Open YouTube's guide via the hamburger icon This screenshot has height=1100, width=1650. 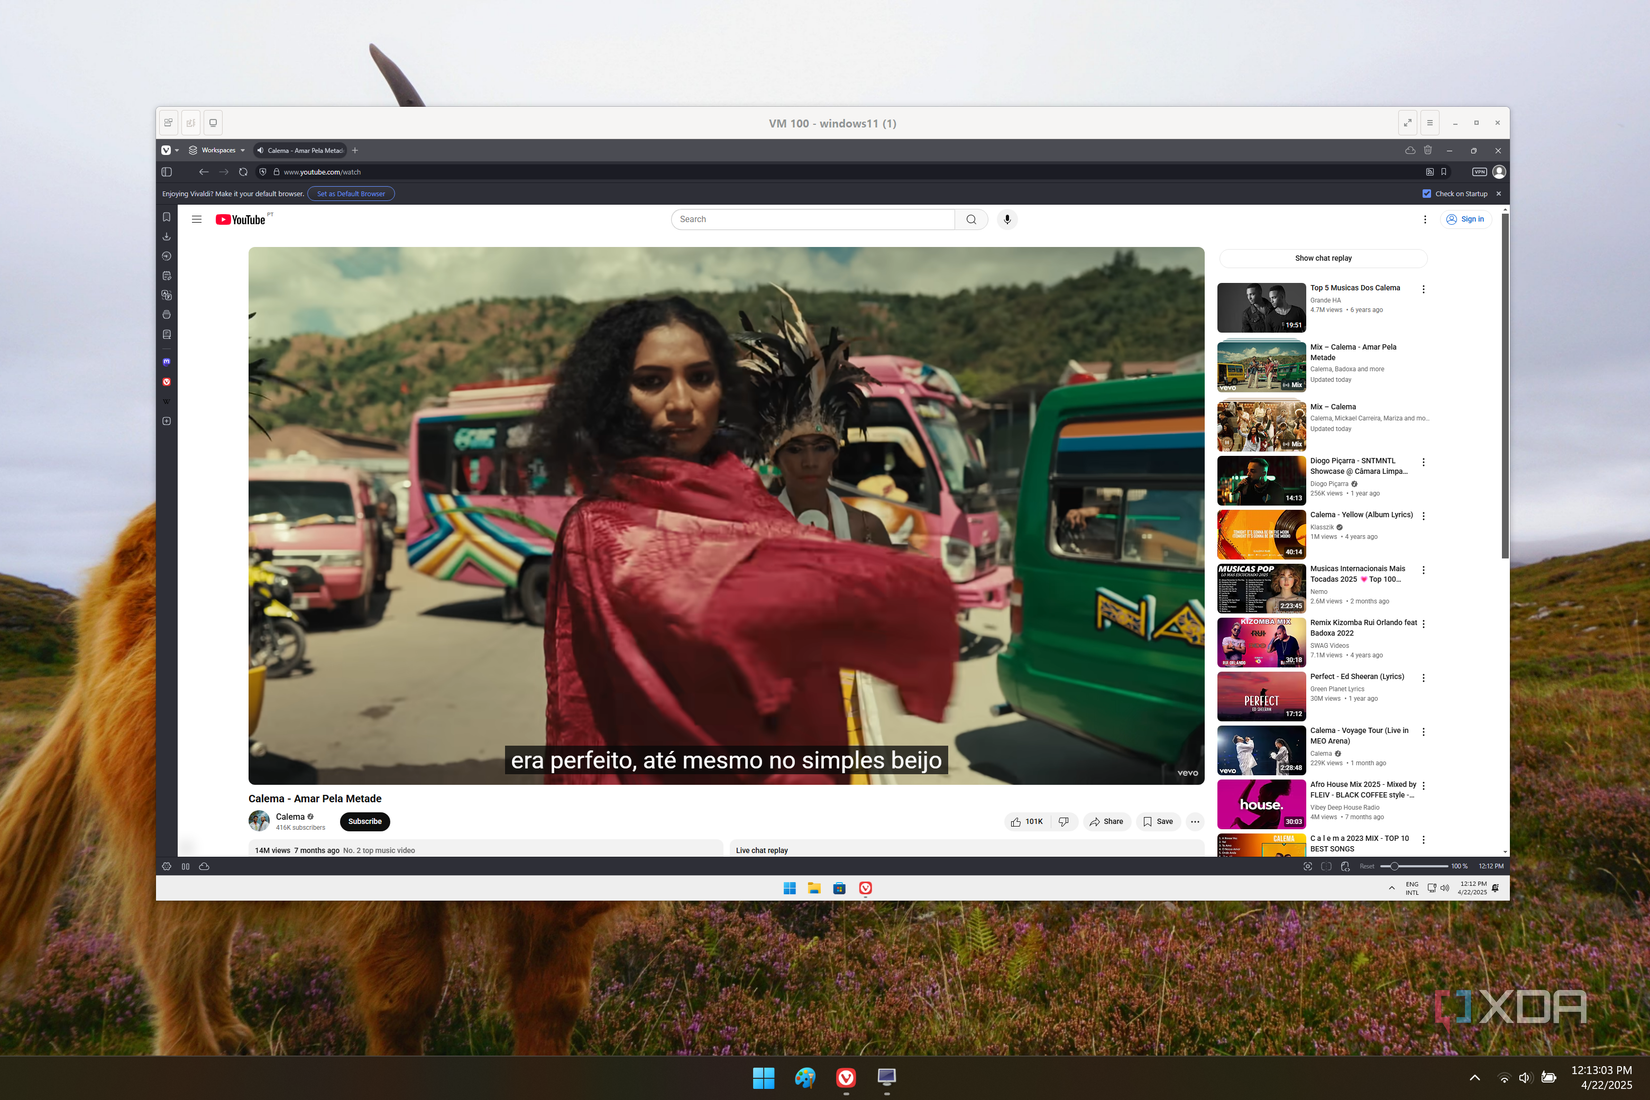coord(196,219)
